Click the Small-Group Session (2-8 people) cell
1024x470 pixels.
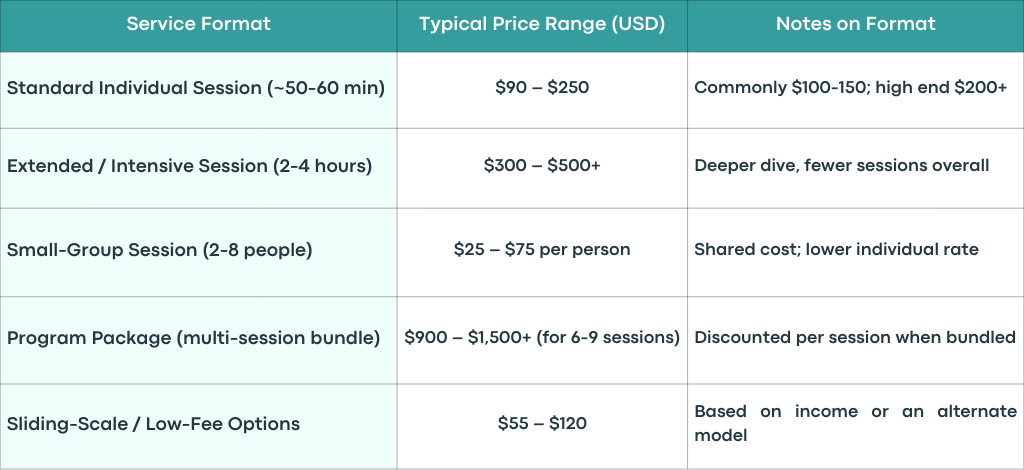coord(198,253)
